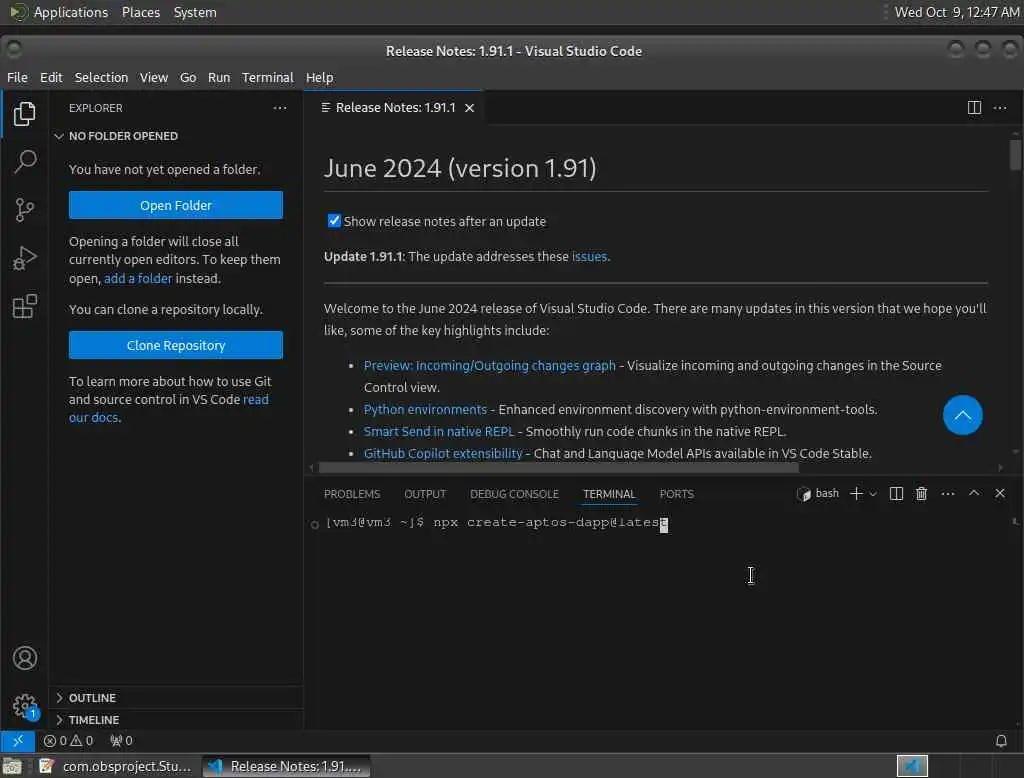Select the bash terminal profile label
The height and width of the screenshot is (778, 1024).
coord(818,494)
